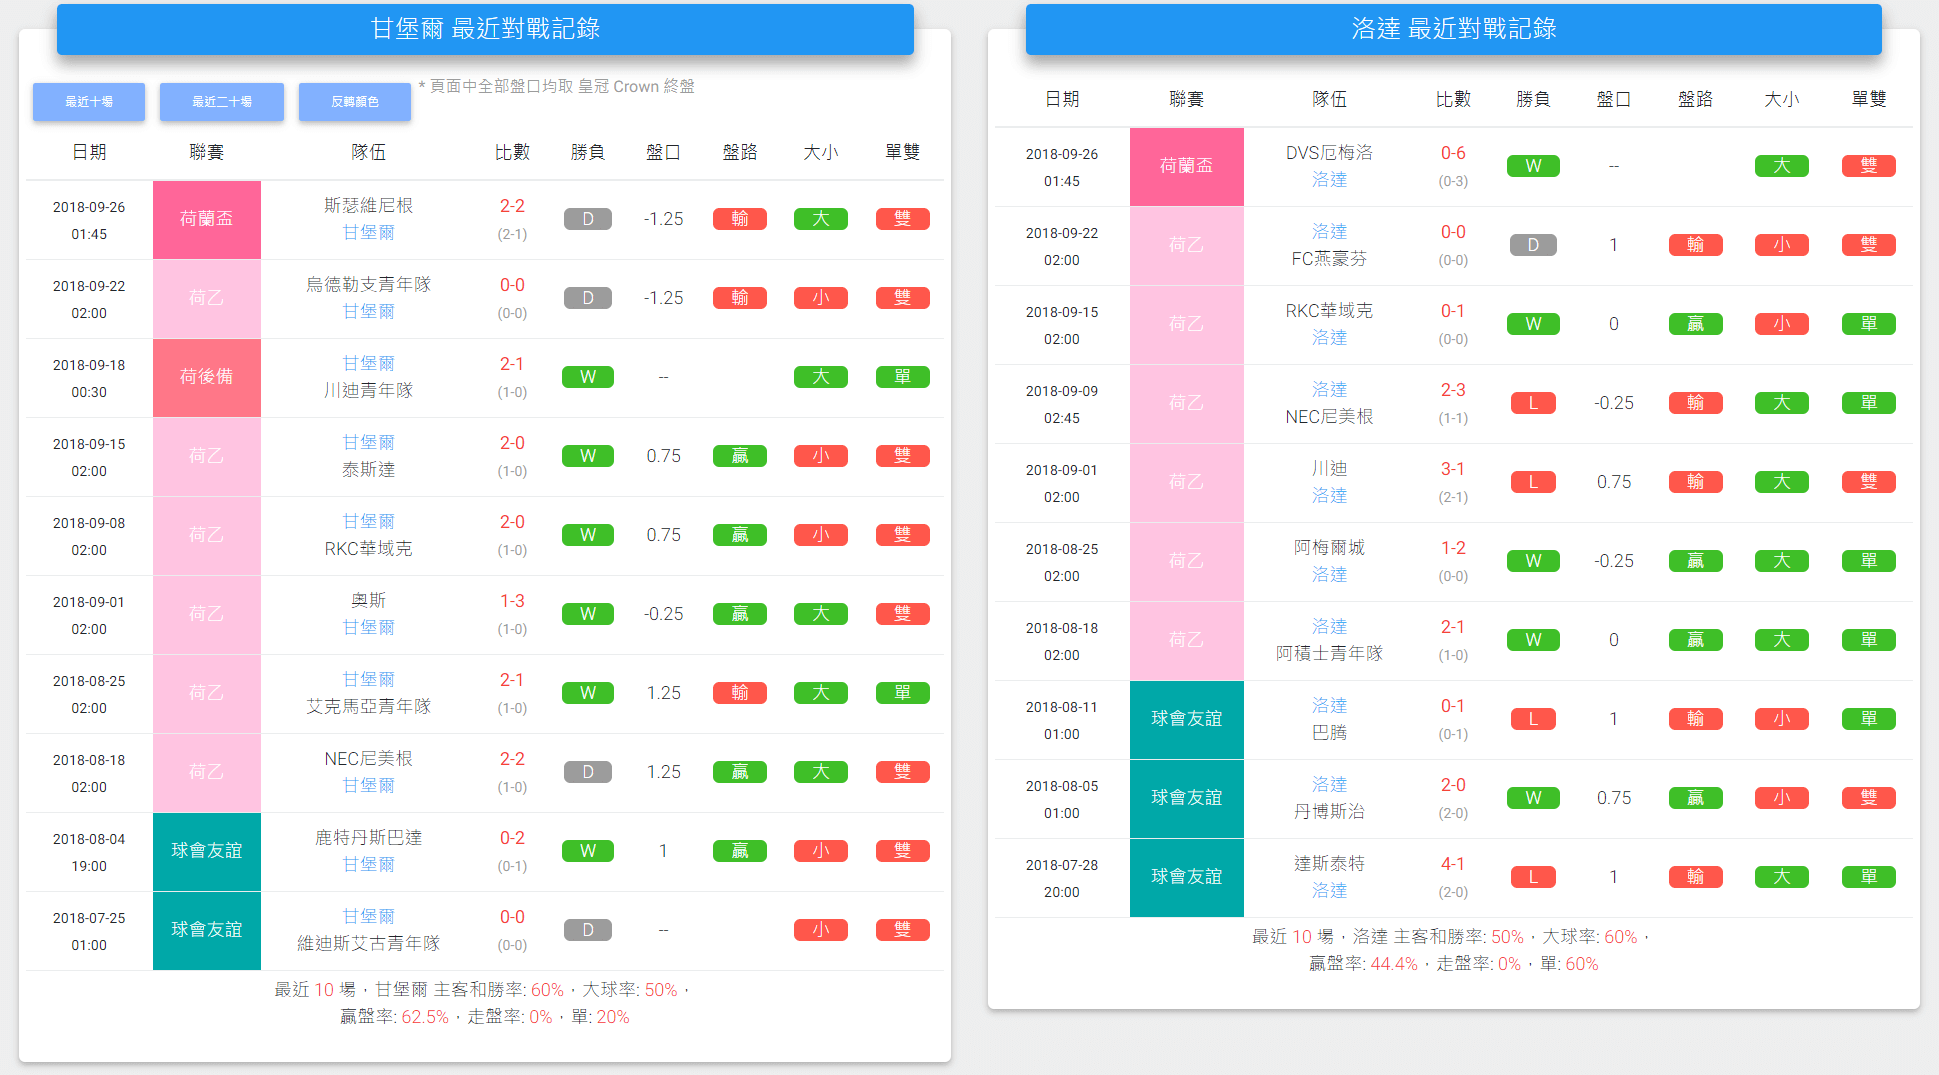Open the 洛達 link in the 丹博斯治 match row

1329,784
